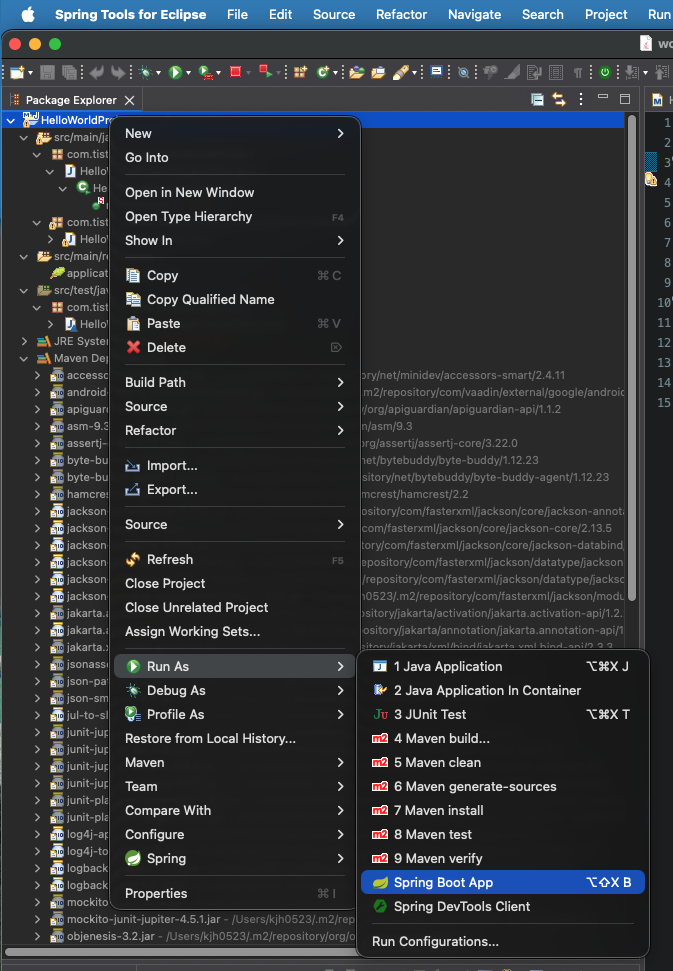Click the New Java Class toolbar icon

pyautogui.click(x=323, y=72)
